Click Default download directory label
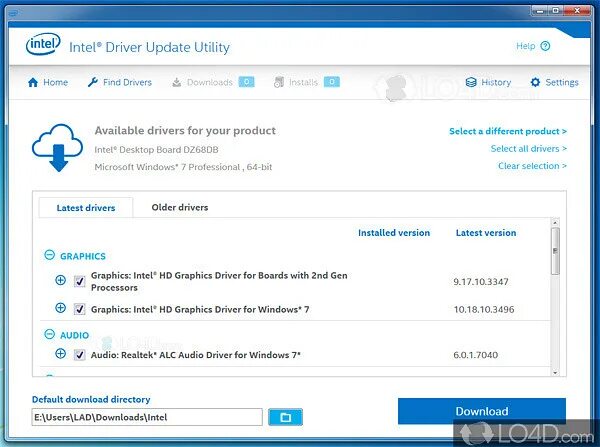 [x=91, y=399]
